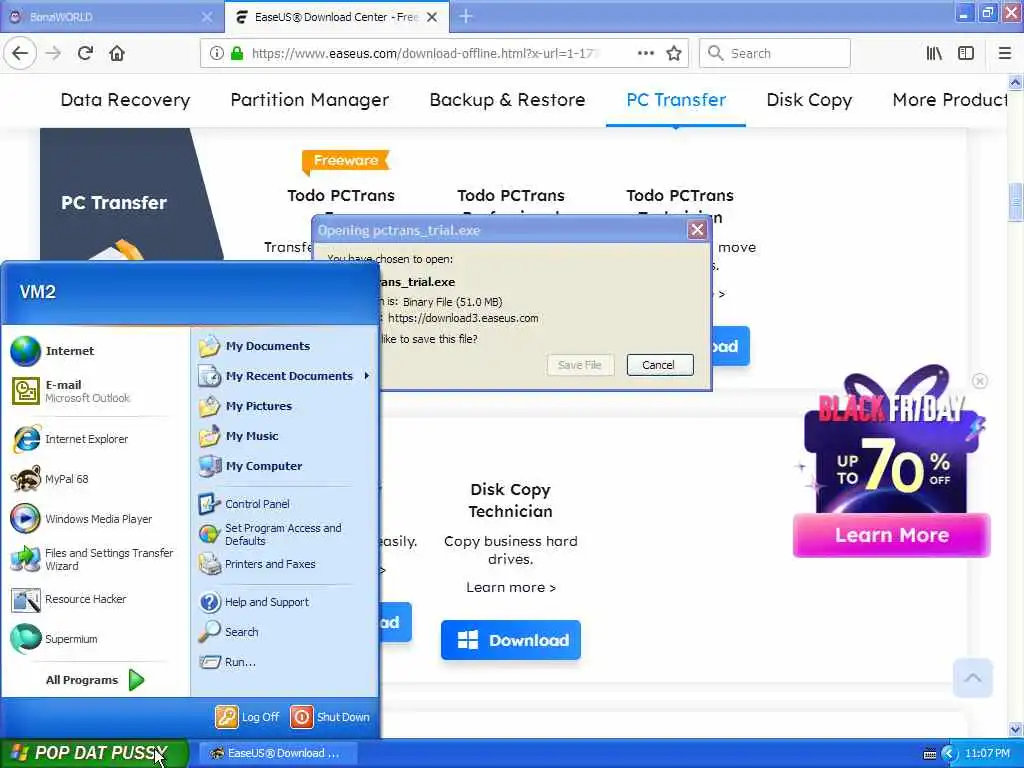
Task: Go to the browser home page icon
Action: coord(117,54)
